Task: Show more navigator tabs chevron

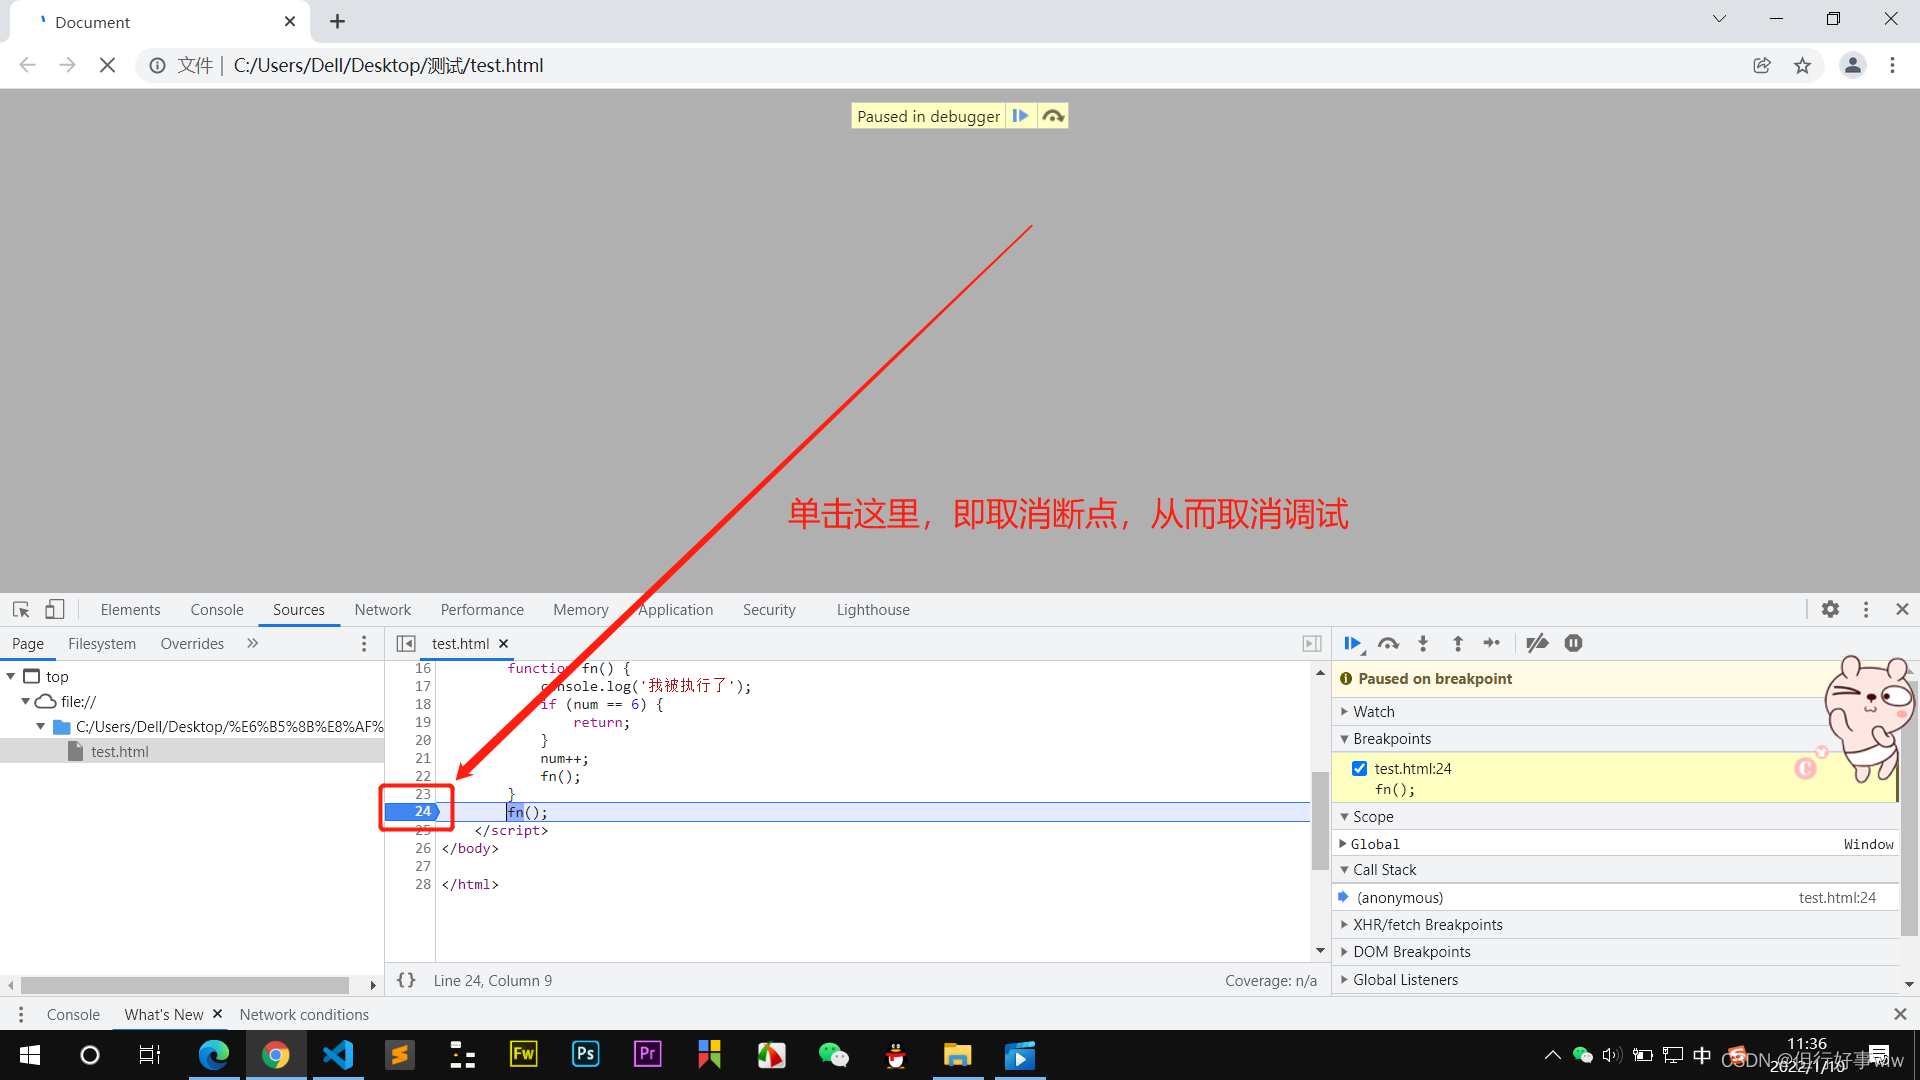Action: tap(253, 644)
